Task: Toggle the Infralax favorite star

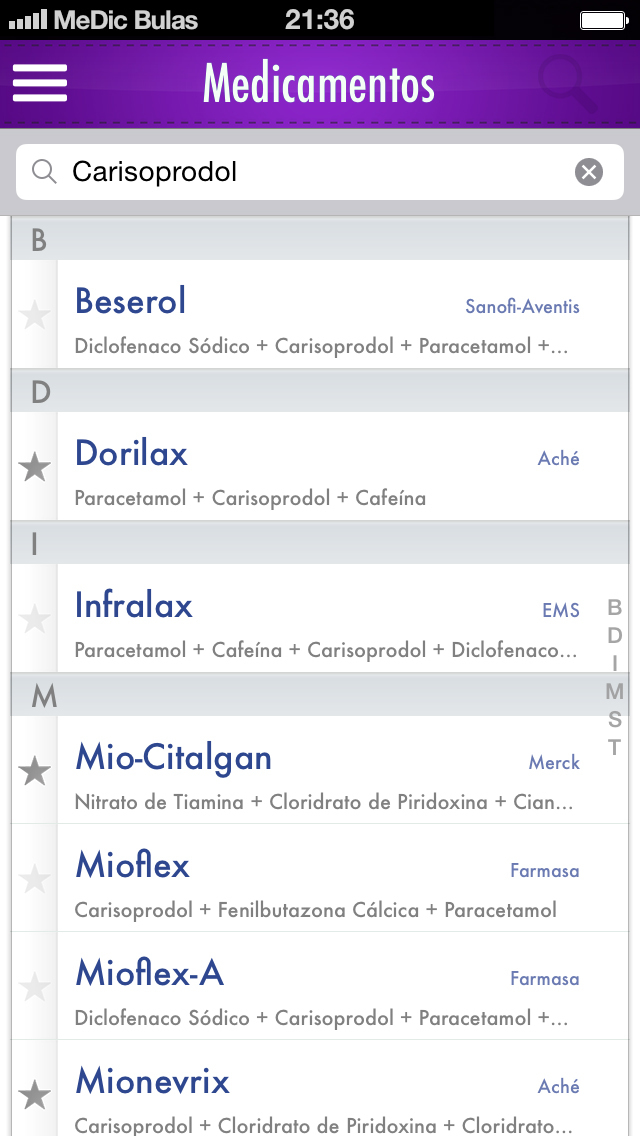Action: [35, 619]
